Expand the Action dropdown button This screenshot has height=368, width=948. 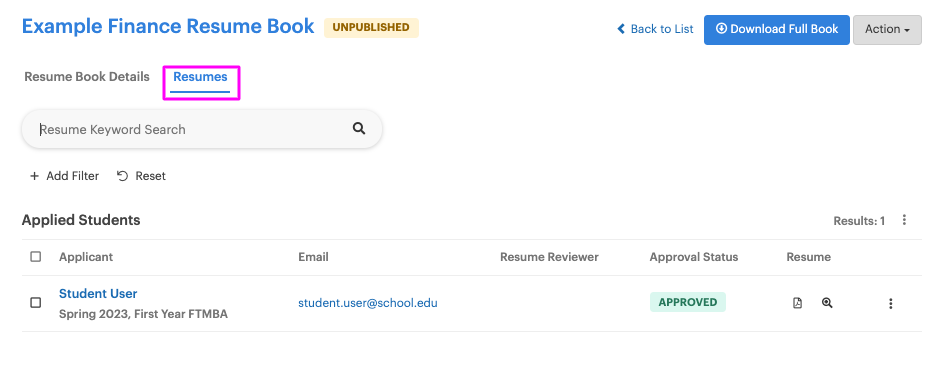(x=887, y=30)
